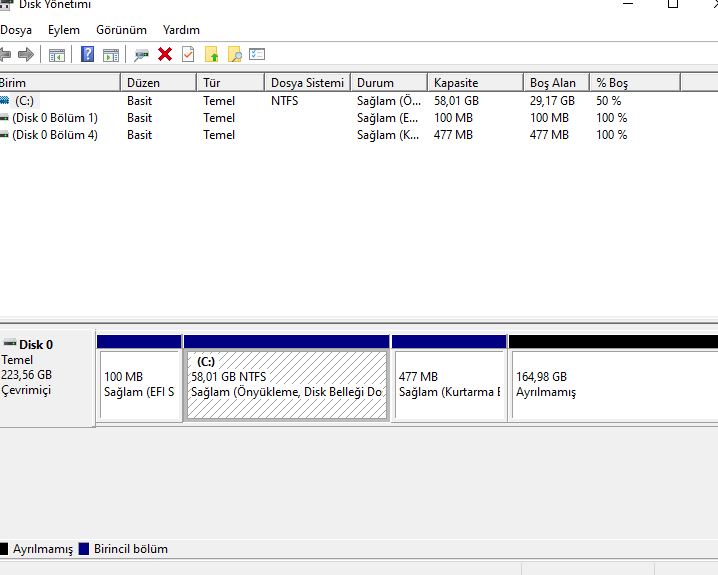
Task: Maximize the Disk Yönetimi window
Action: pyautogui.click(x=673, y=4)
